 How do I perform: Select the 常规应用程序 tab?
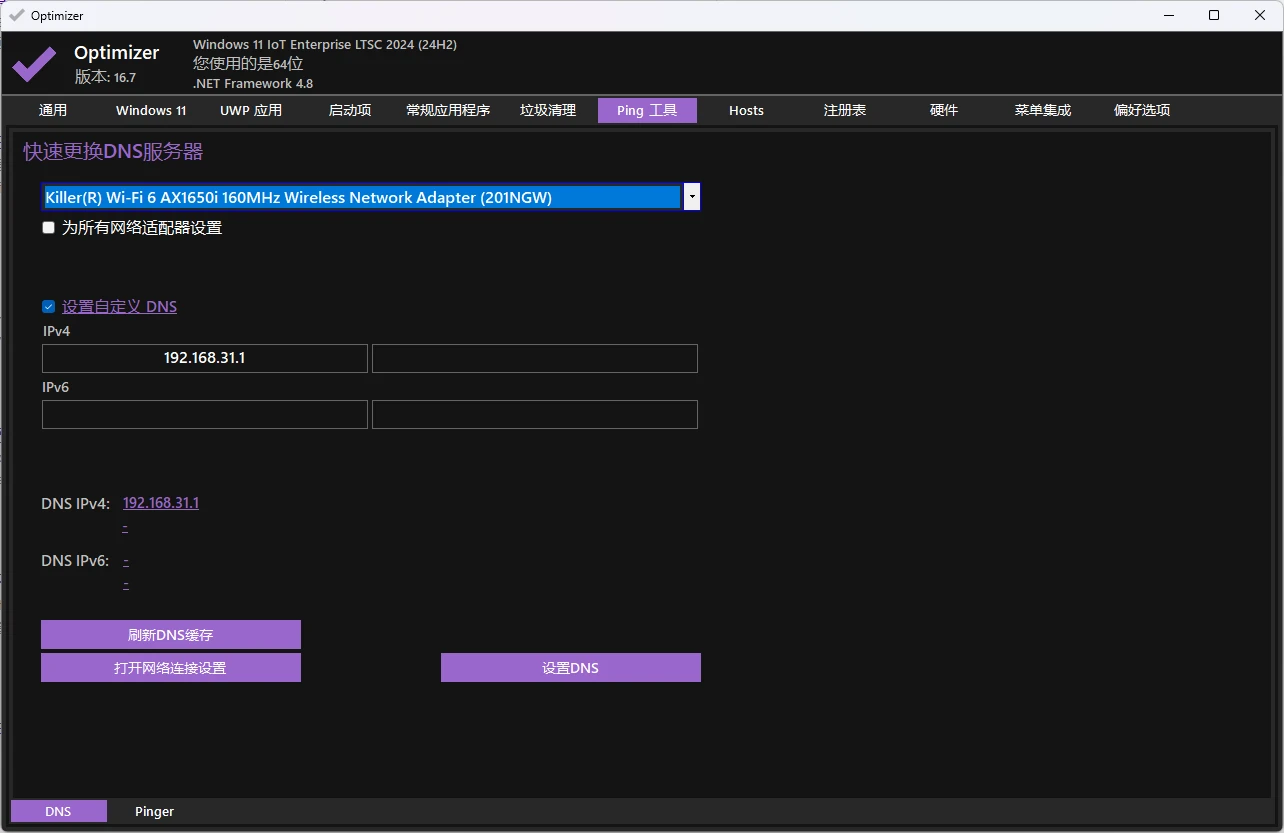tap(448, 110)
